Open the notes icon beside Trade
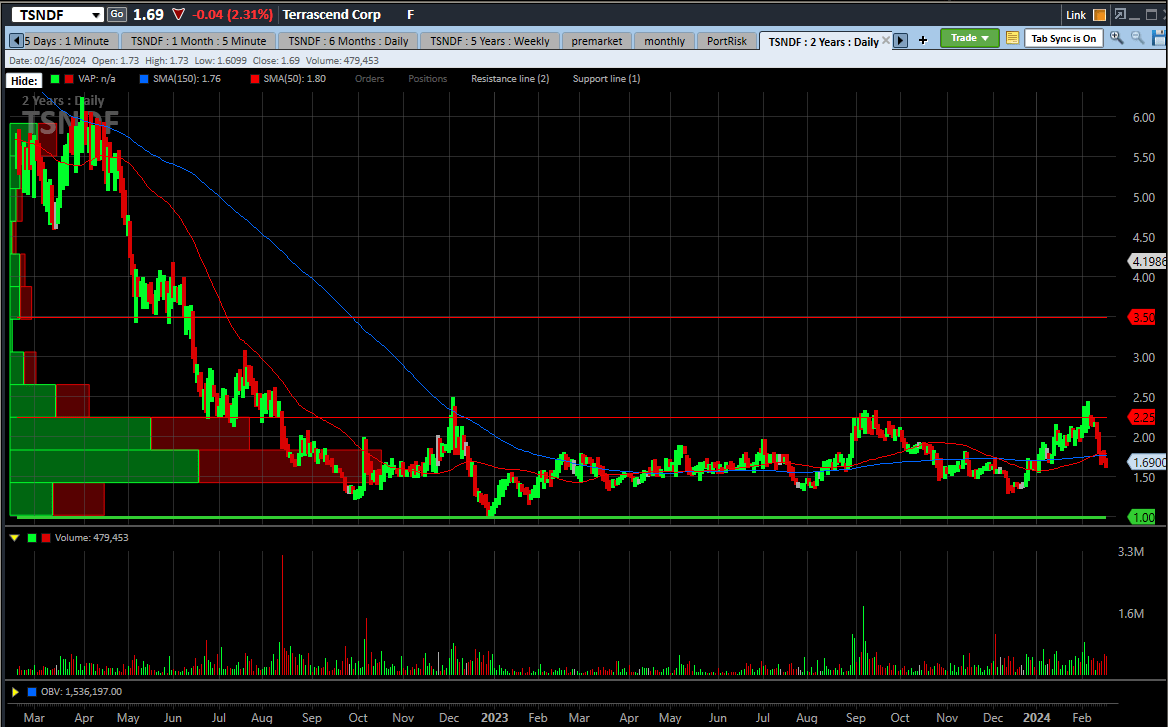1168x727 pixels. click(1012, 38)
